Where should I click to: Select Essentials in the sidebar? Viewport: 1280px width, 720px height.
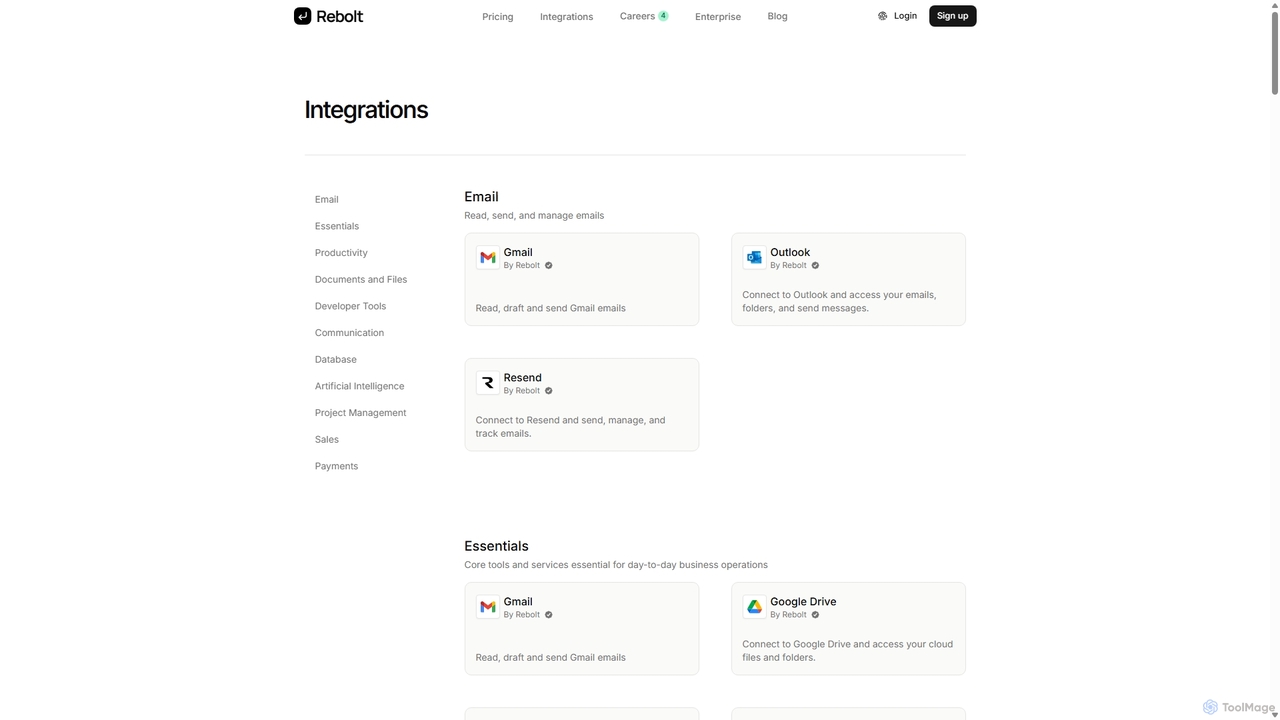(337, 226)
